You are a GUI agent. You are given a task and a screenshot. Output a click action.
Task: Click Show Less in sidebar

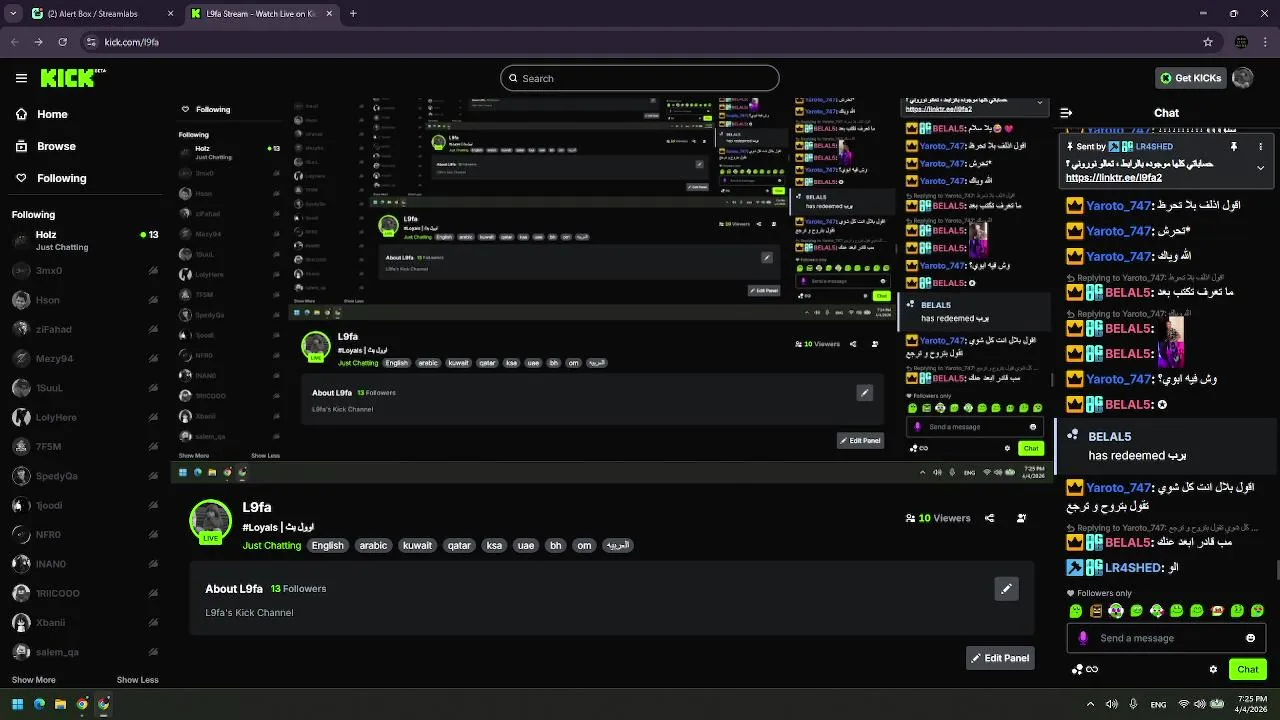[x=137, y=680]
